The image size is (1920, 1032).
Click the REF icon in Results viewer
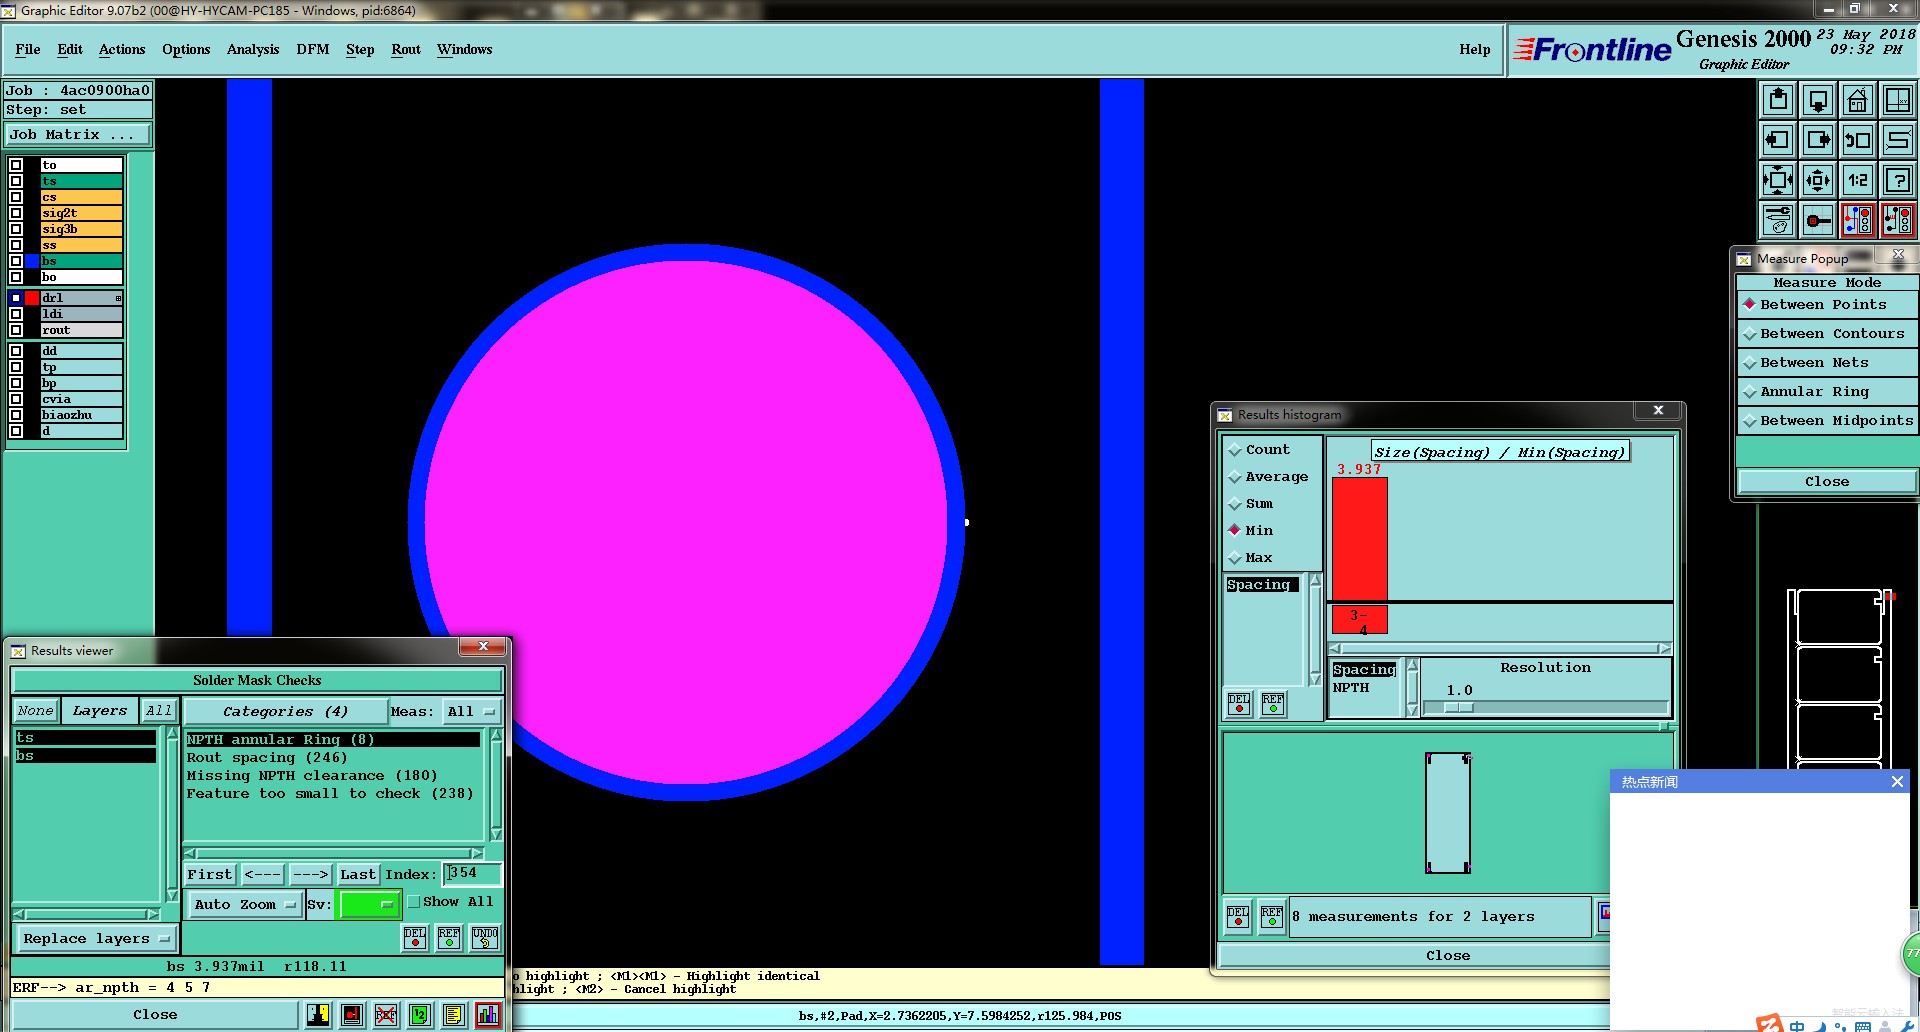[x=449, y=937]
